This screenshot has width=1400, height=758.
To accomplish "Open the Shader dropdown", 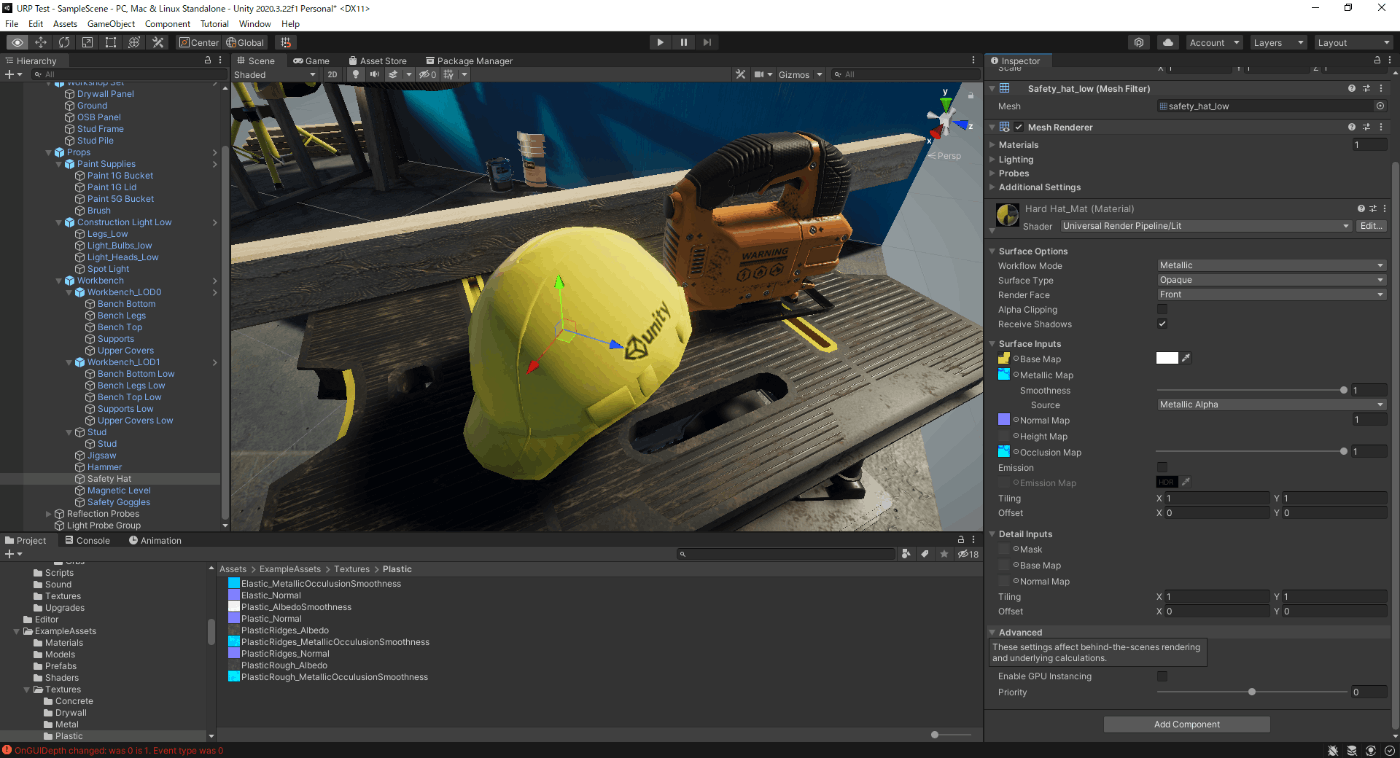I will [1205, 226].
